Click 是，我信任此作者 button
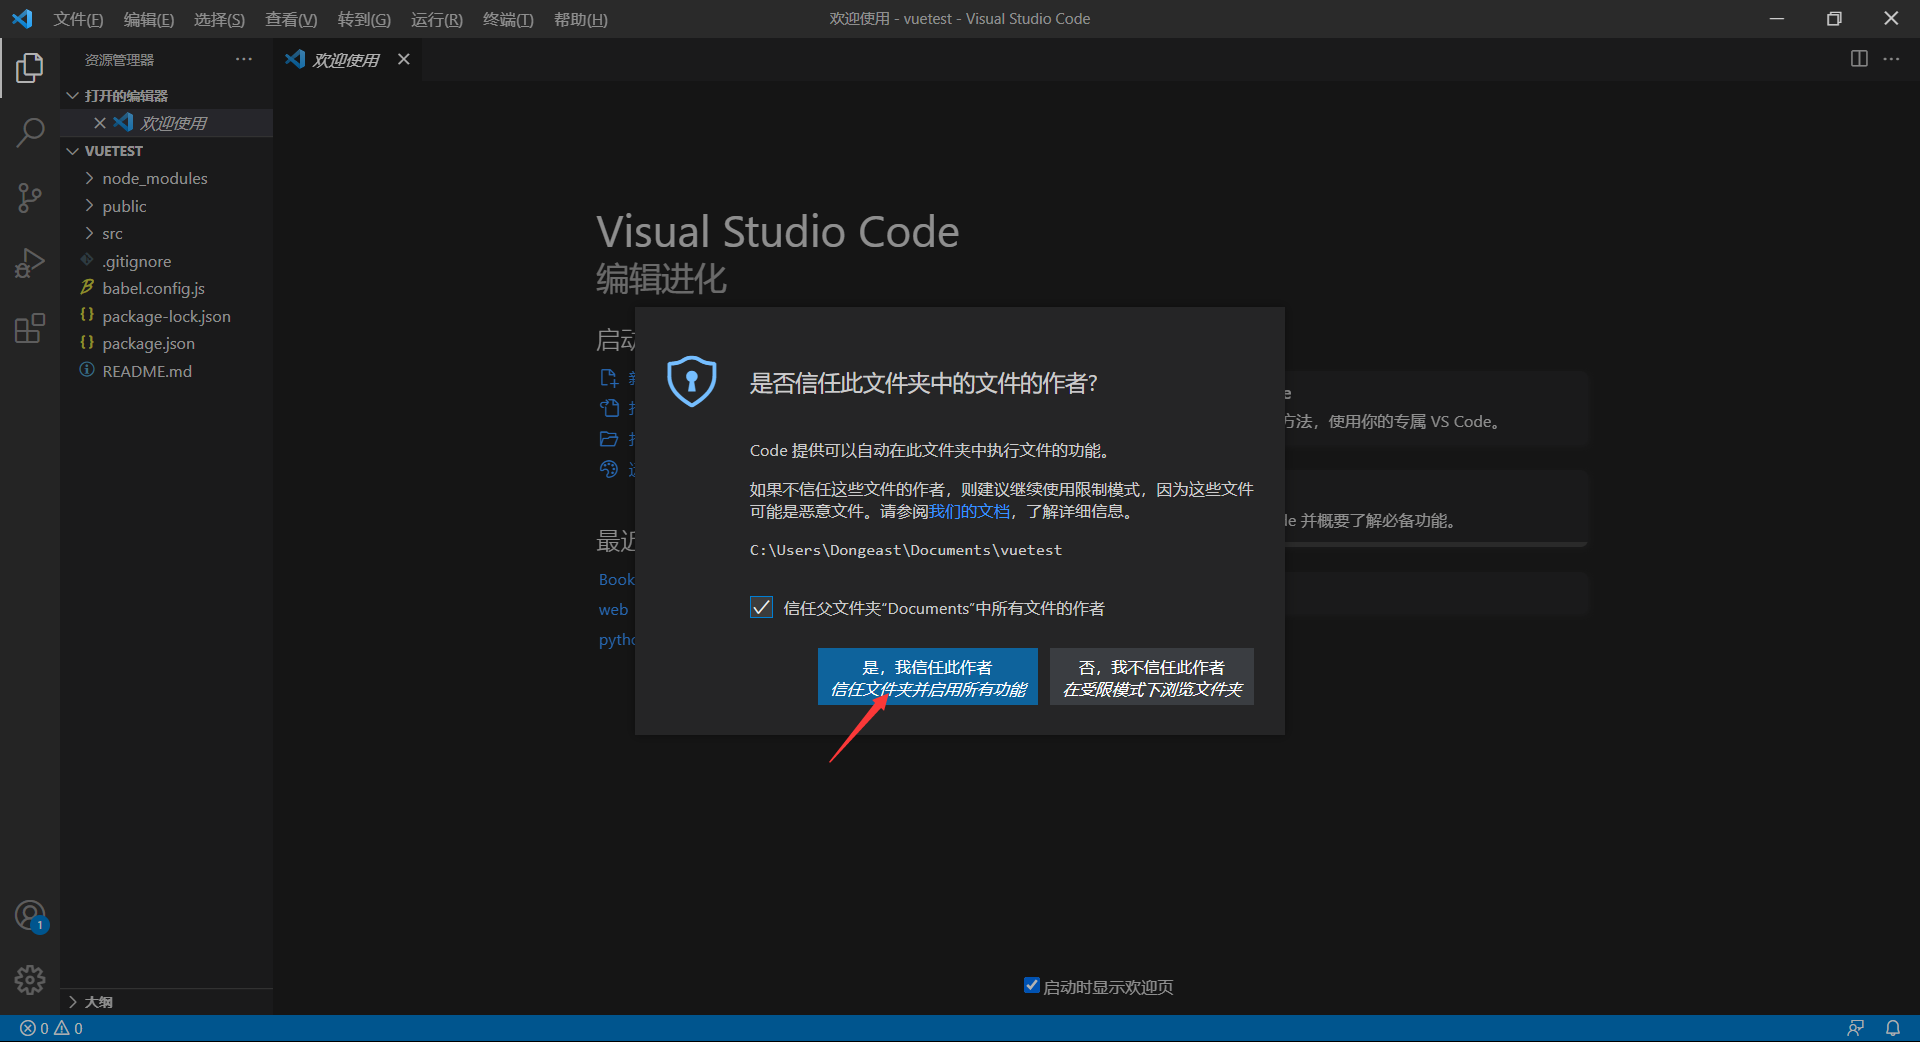The image size is (1920, 1042). pyautogui.click(x=928, y=677)
